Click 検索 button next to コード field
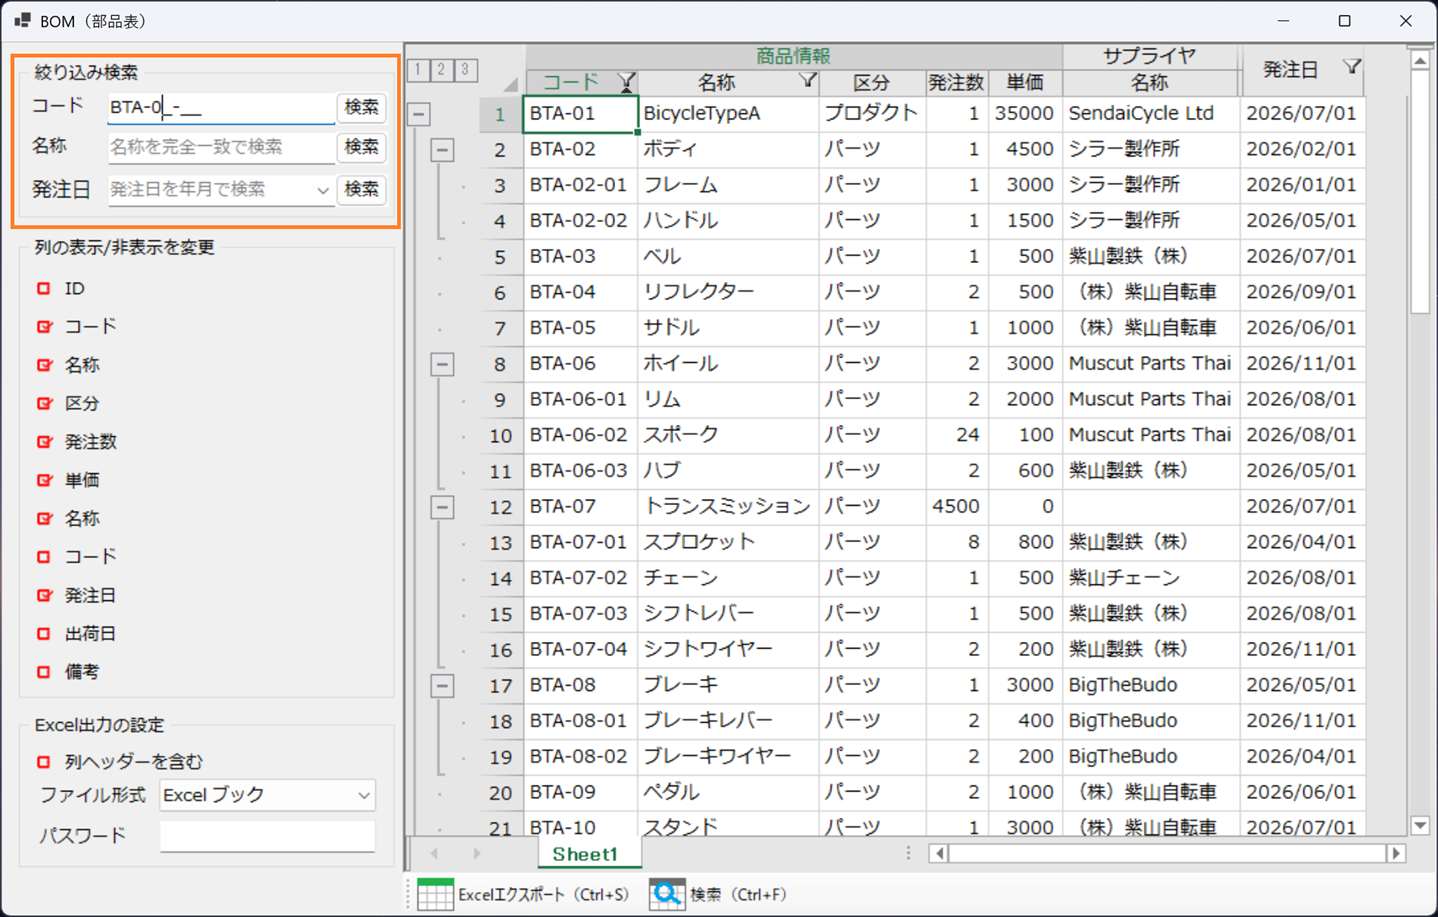Image resolution: width=1438 pixels, height=917 pixels. [361, 107]
